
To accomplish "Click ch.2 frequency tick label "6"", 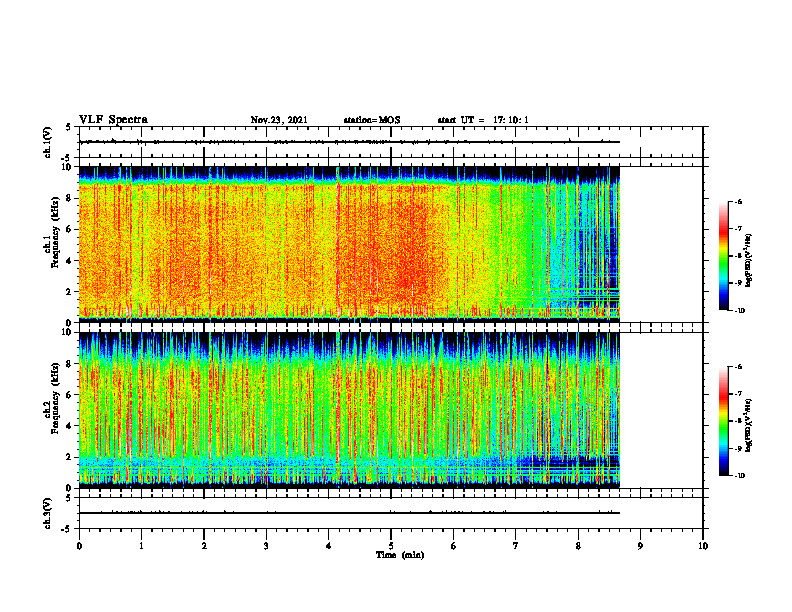I will pyautogui.click(x=69, y=395).
